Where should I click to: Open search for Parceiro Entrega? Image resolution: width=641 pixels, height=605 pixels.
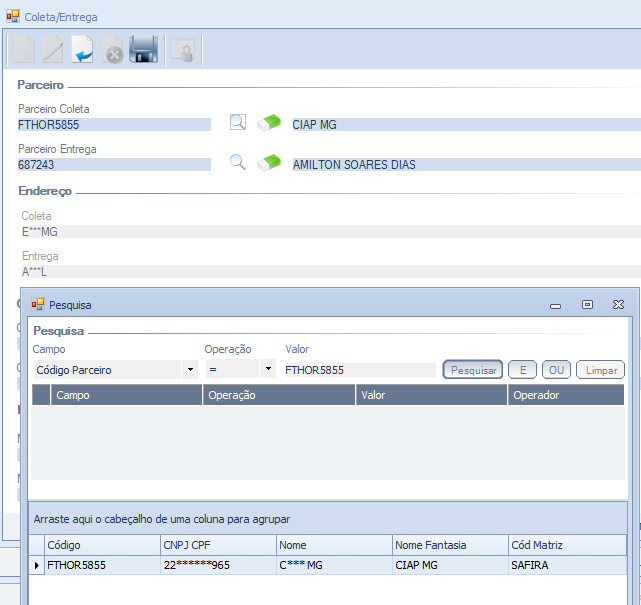coord(237,163)
